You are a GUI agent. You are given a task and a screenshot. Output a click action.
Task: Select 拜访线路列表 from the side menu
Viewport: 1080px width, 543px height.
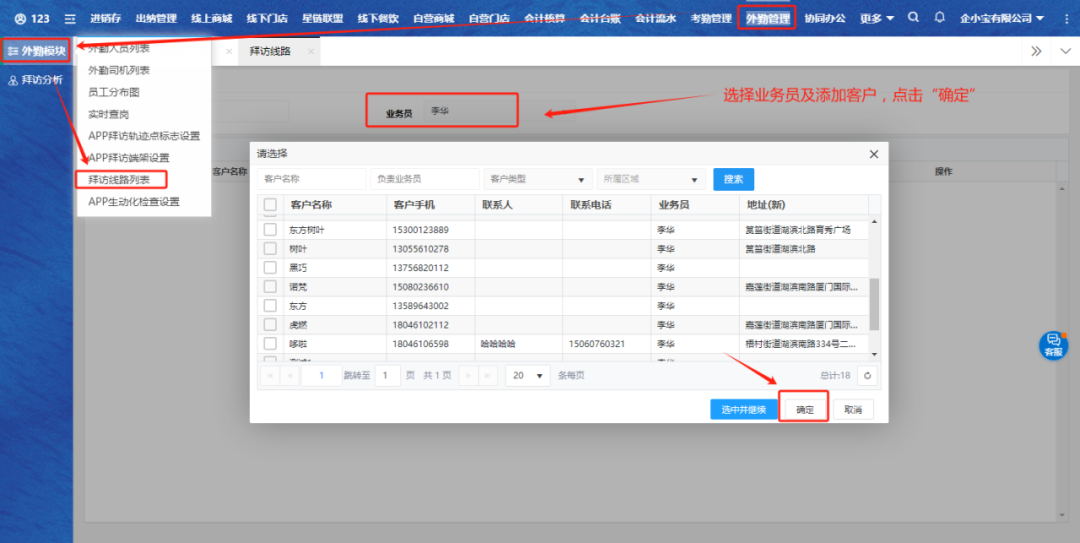point(120,180)
